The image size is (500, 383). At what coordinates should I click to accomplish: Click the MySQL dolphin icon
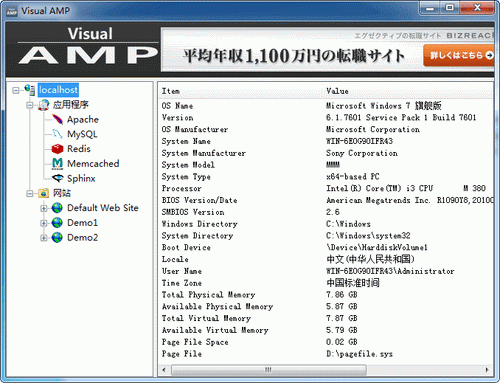coord(57,134)
